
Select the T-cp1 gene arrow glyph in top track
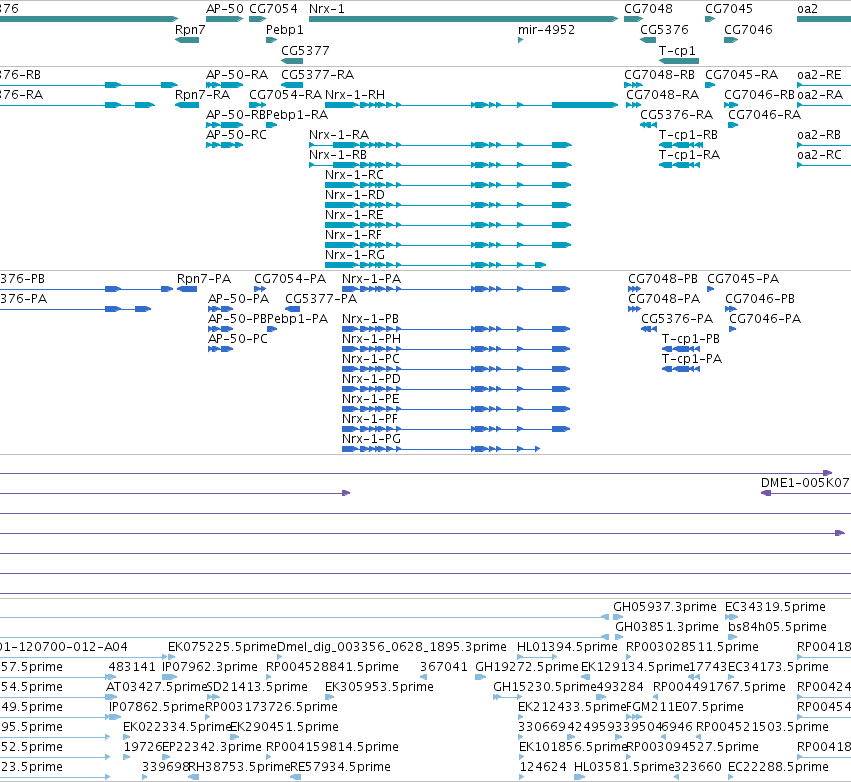(x=679, y=61)
